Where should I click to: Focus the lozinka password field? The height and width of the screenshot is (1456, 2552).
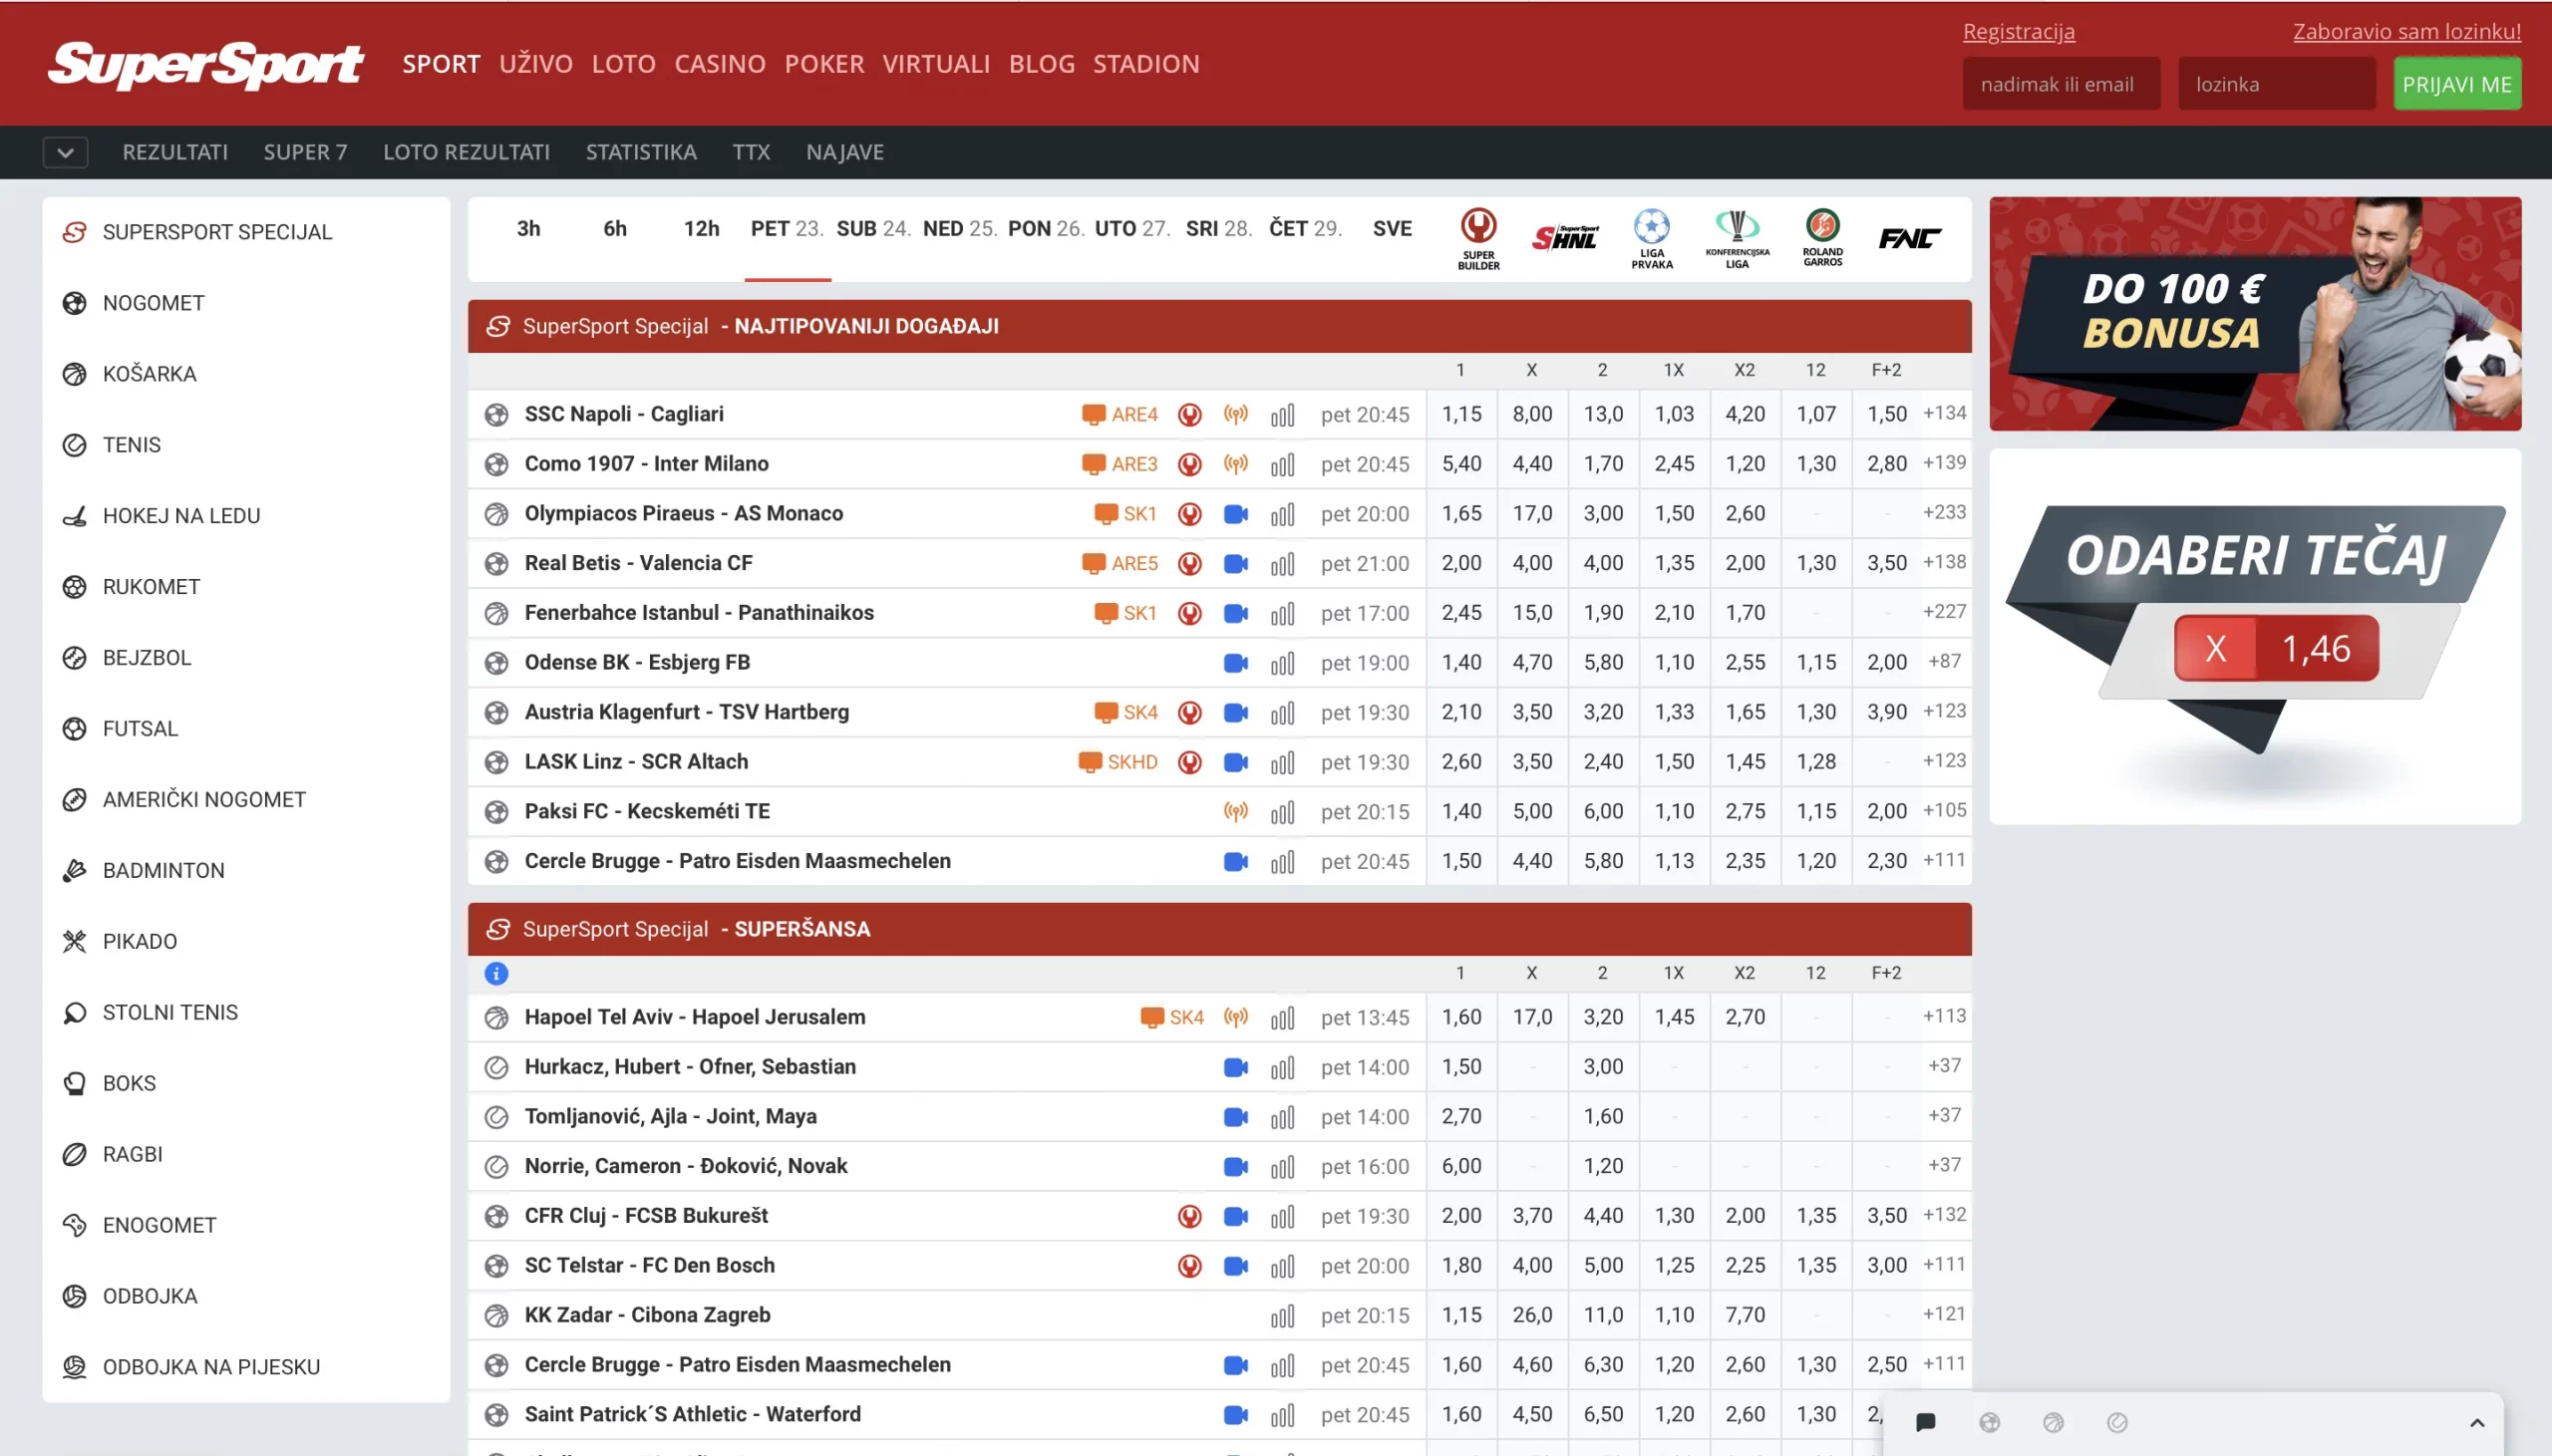pos(2276,84)
